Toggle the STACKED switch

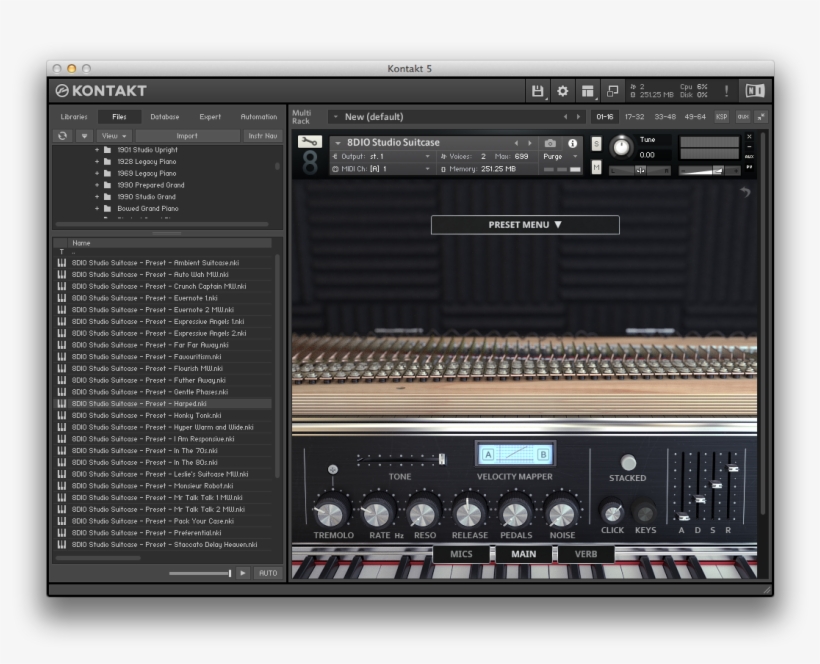point(628,462)
